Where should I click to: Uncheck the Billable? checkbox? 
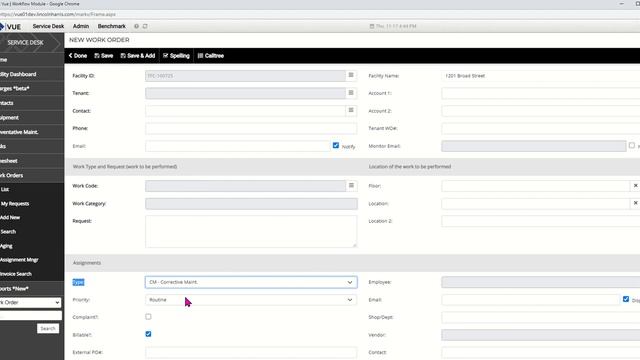pyautogui.click(x=148, y=334)
